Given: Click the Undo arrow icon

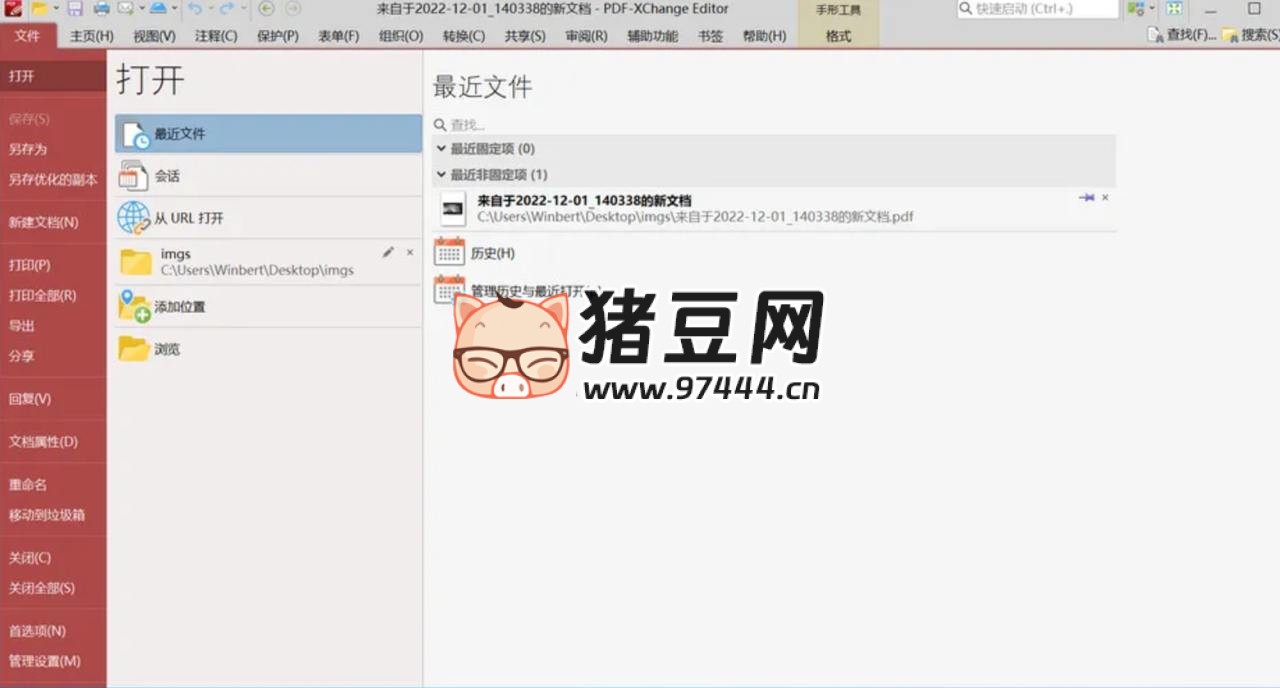Looking at the screenshot, I should tap(197, 9).
